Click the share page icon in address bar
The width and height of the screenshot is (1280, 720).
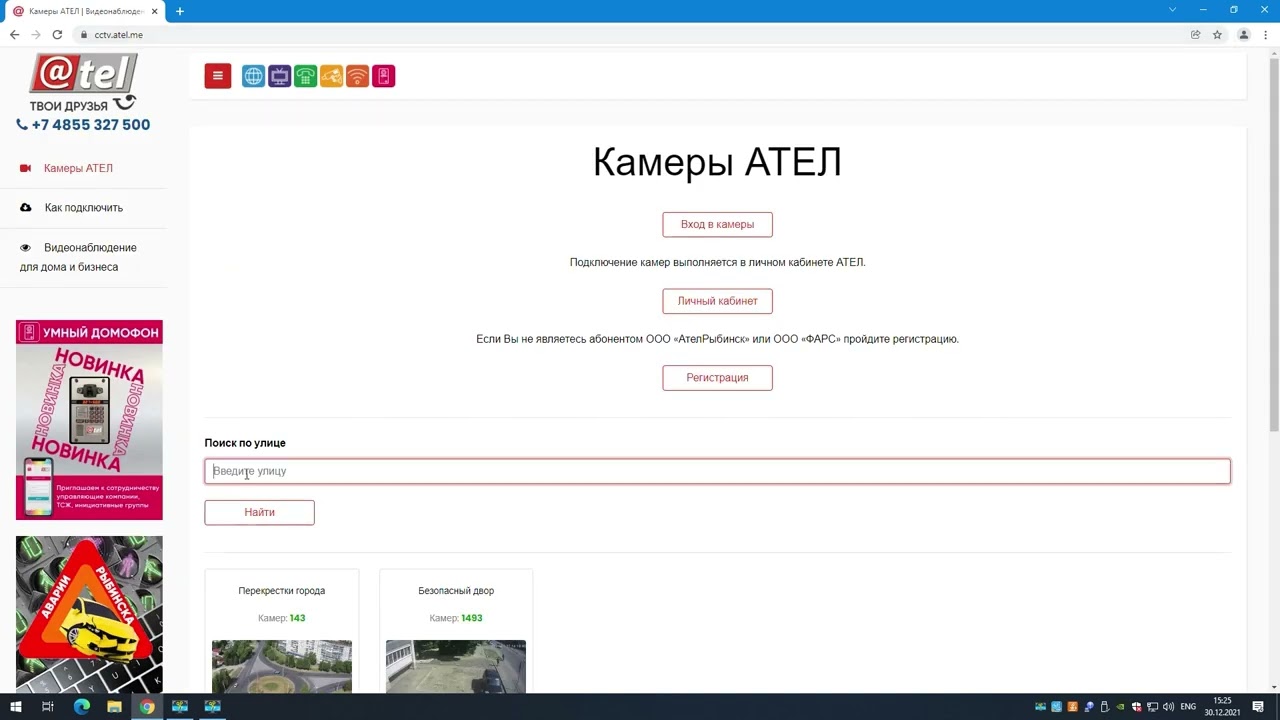(1195, 34)
